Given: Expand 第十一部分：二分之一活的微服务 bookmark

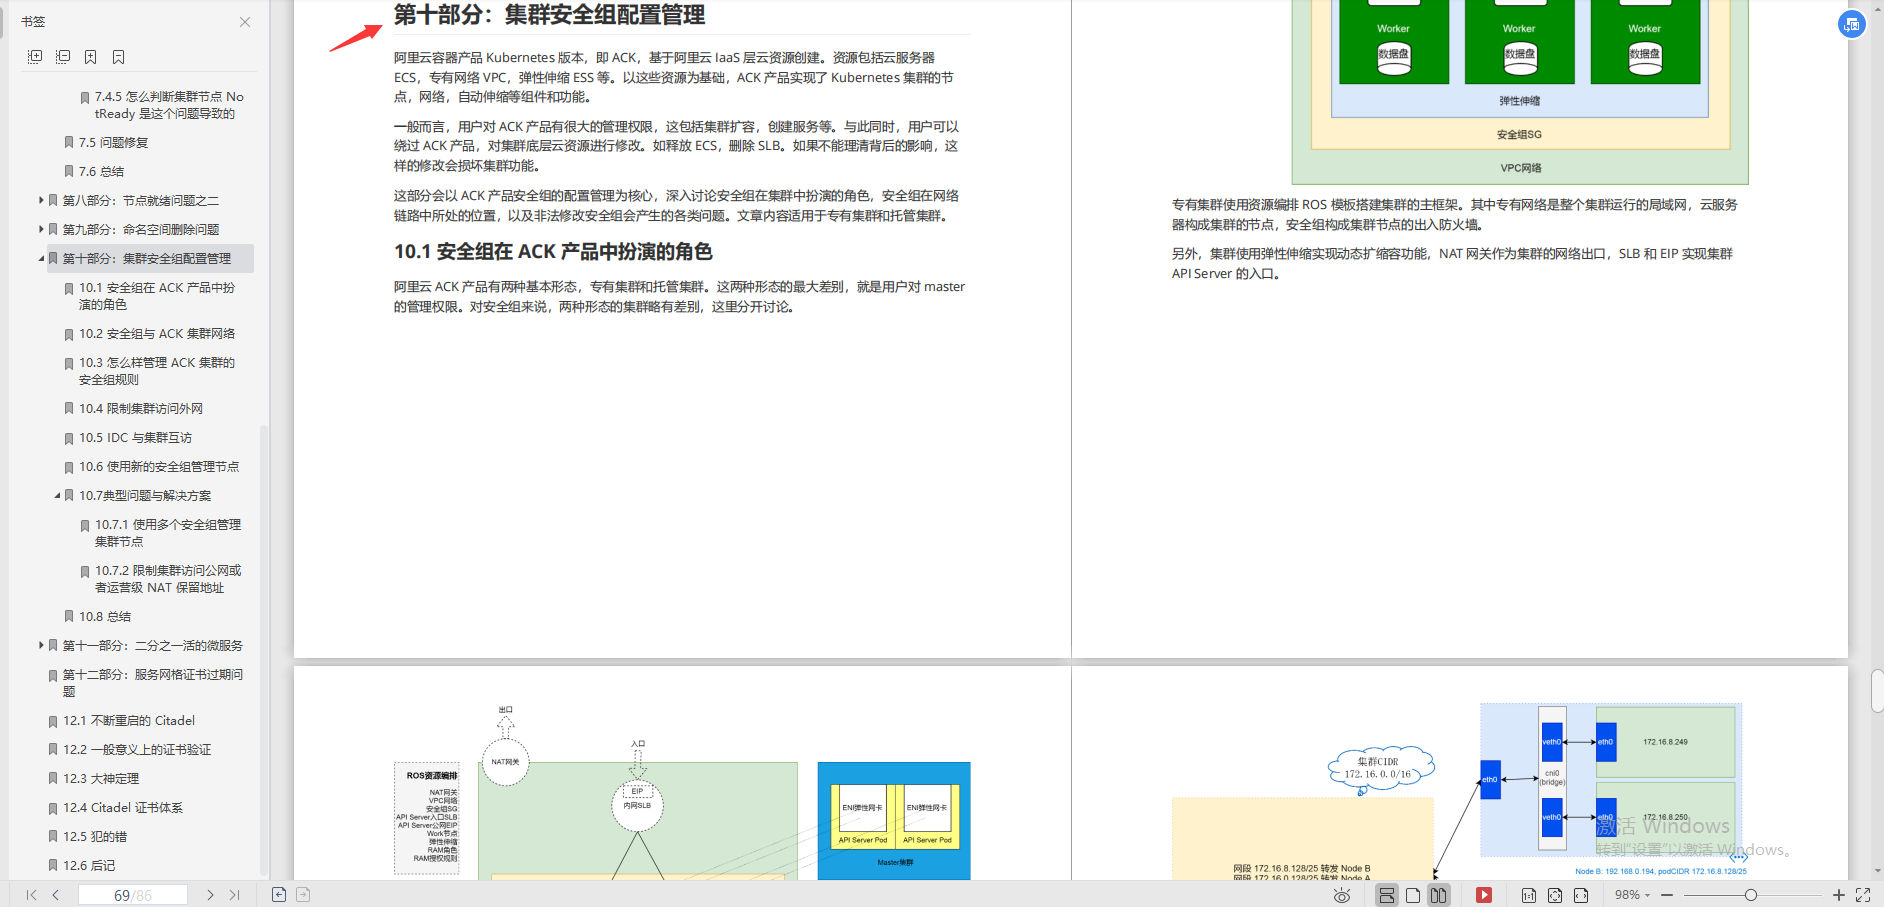Looking at the screenshot, I should click(41, 645).
